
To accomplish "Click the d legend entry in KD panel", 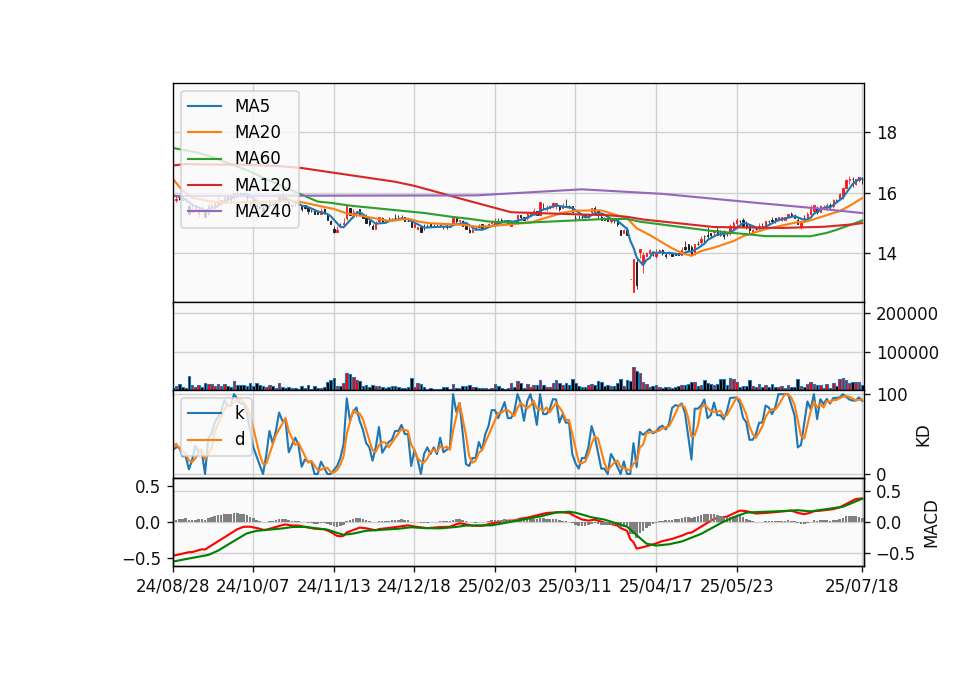I will 216,440.
